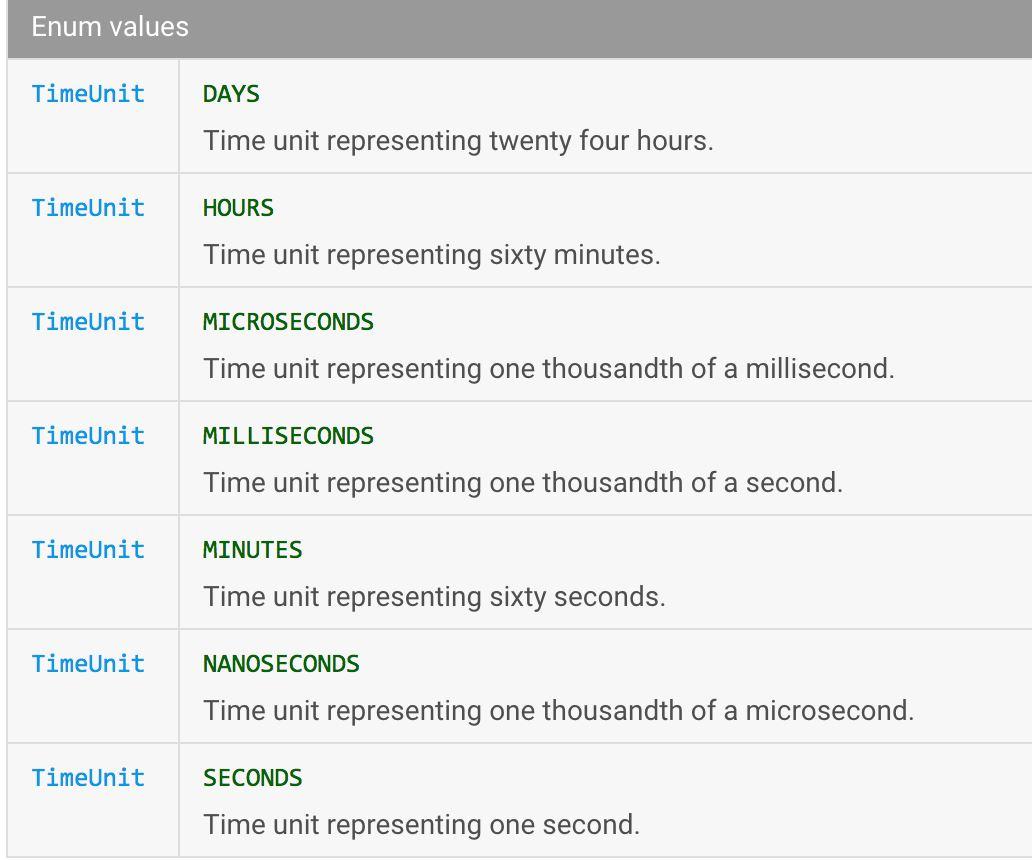Click the HOURS enum value name
Image resolution: width=1032 pixels, height=860 pixels.
click(238, 208)
